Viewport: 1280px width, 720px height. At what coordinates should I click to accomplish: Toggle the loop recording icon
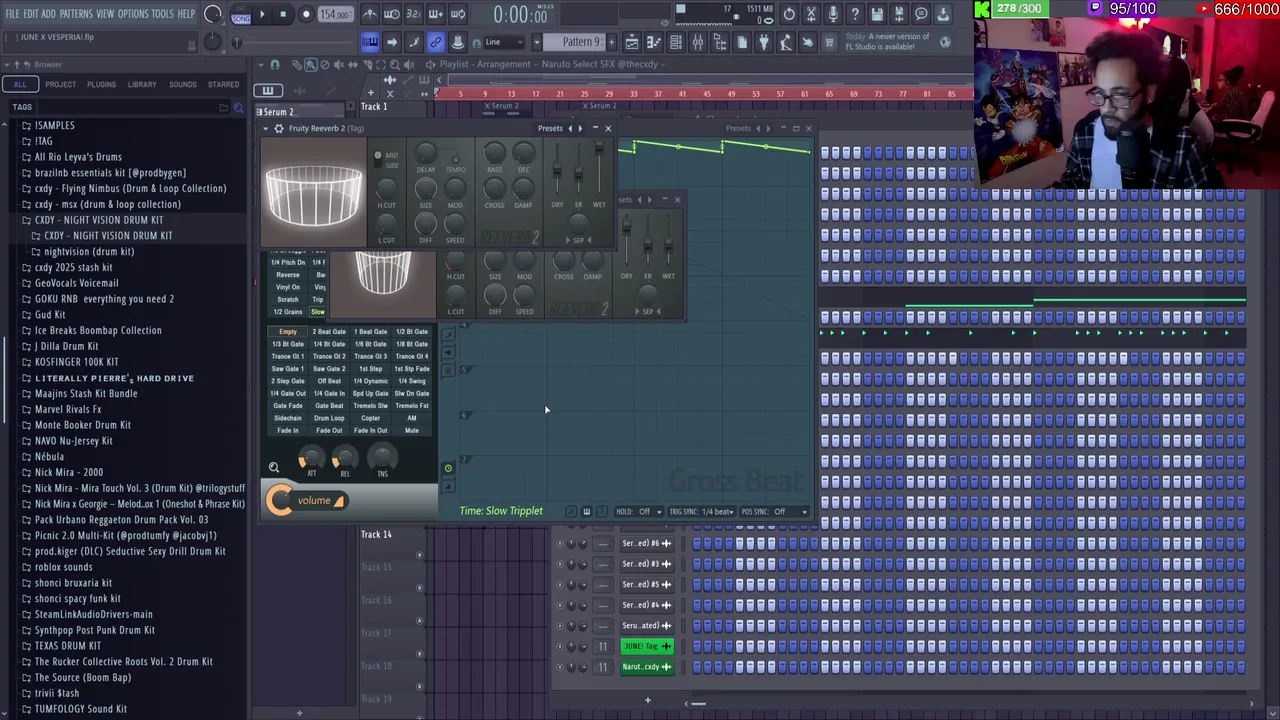[x=458, y=14]
